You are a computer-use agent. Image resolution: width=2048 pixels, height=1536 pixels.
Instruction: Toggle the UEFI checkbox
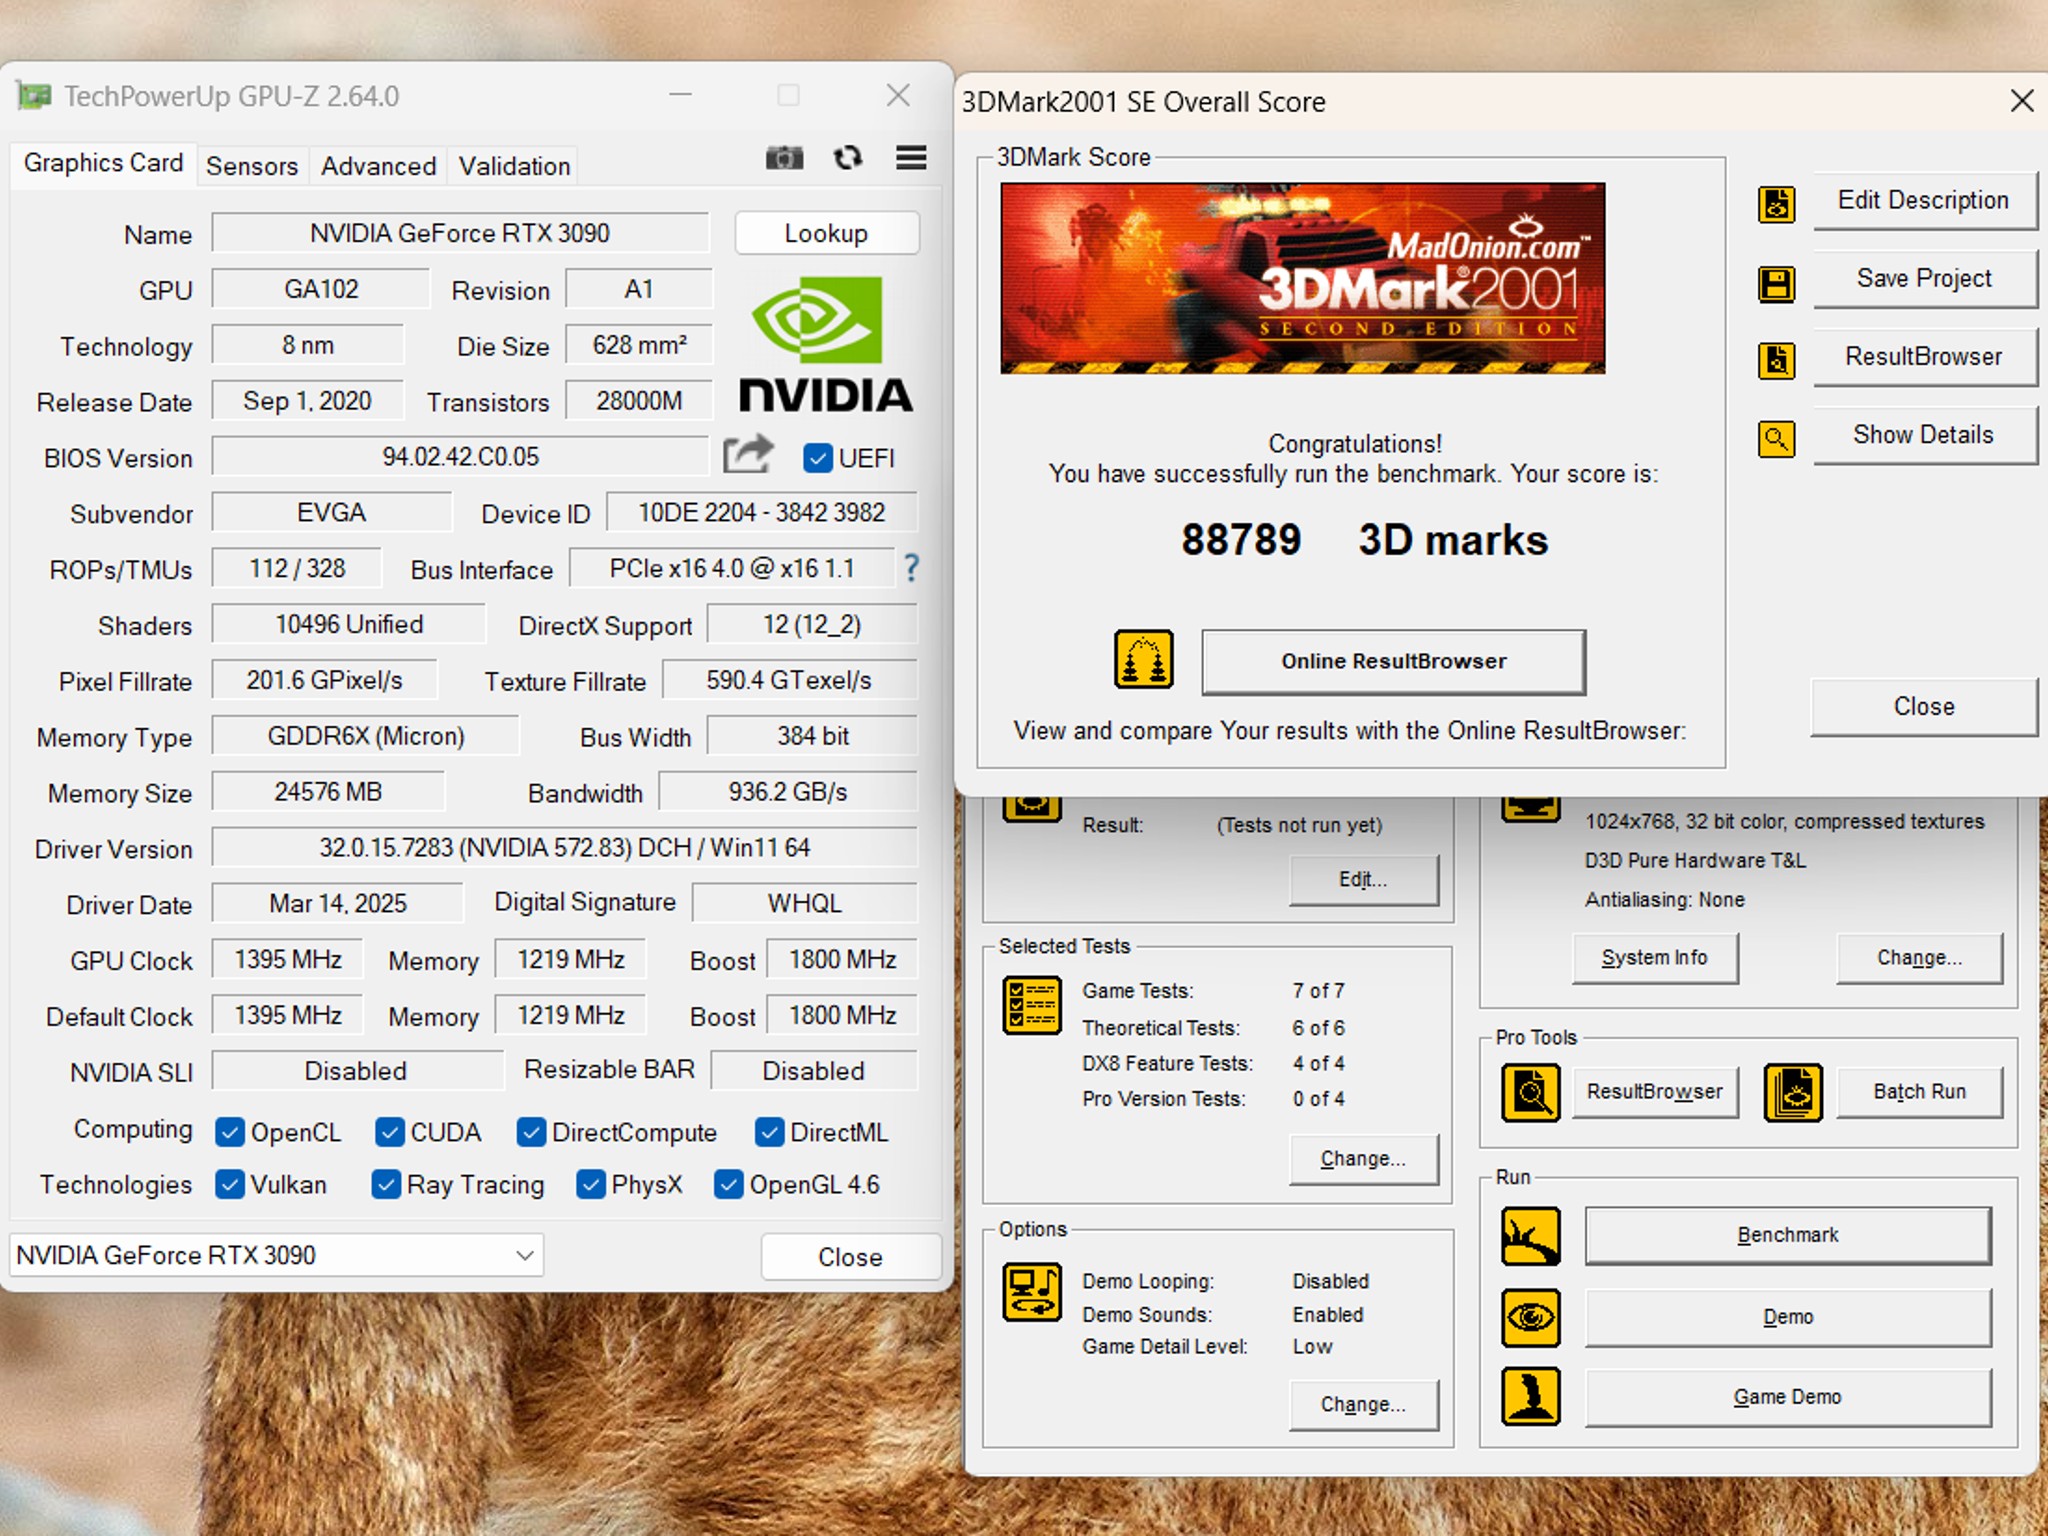tap(817, 458)
